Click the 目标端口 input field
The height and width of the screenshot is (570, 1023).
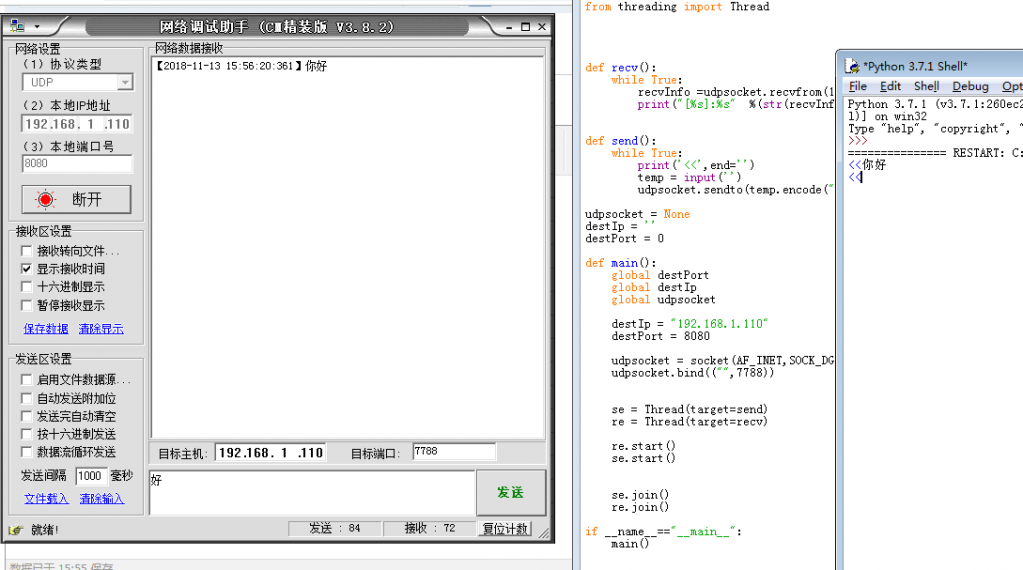452,452
